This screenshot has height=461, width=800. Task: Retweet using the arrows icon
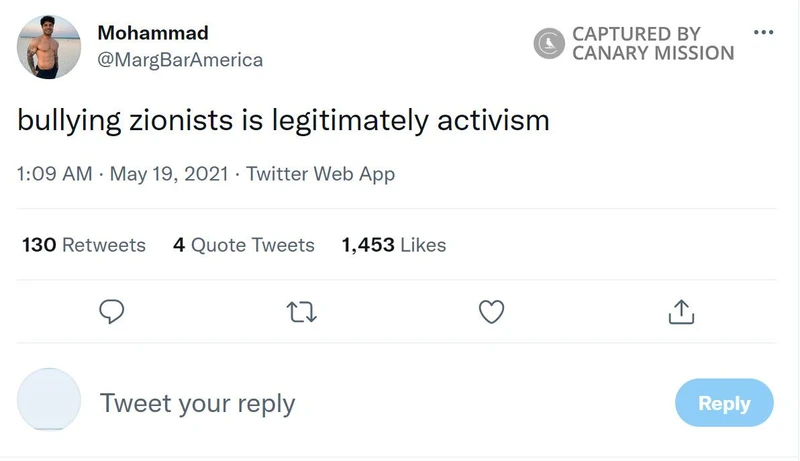[x=302, y=313]
